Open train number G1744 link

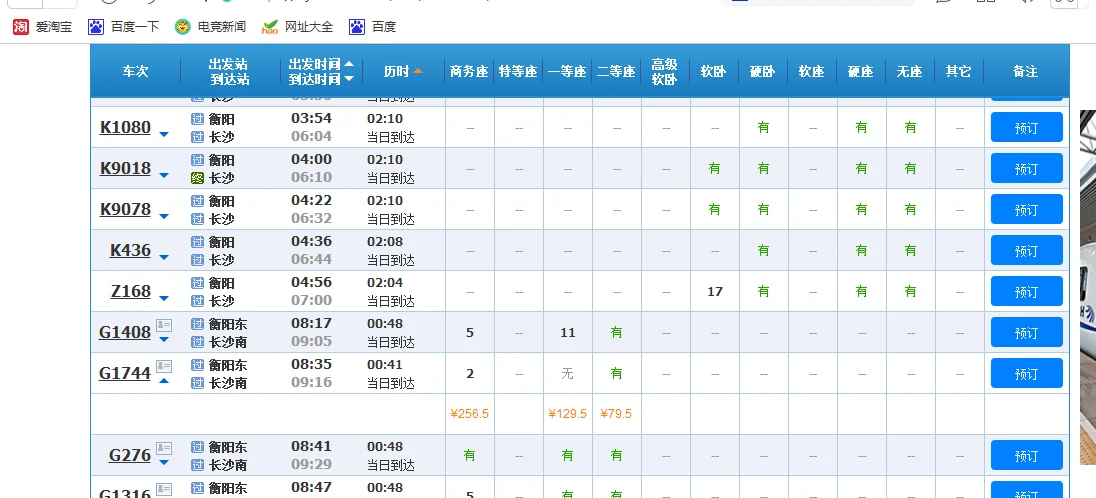click(125, 374)
